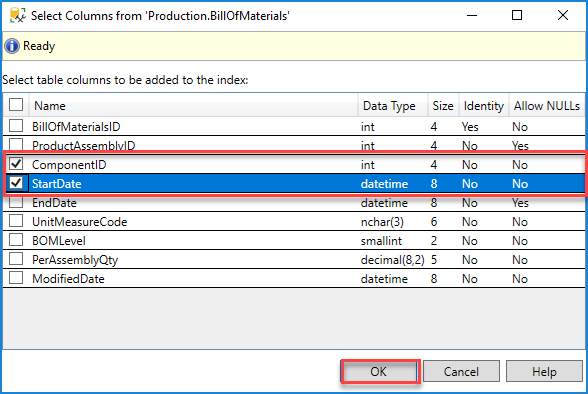Uncheck the ComponentID column checkbox

pyautogui.click(x=16, y=164)
